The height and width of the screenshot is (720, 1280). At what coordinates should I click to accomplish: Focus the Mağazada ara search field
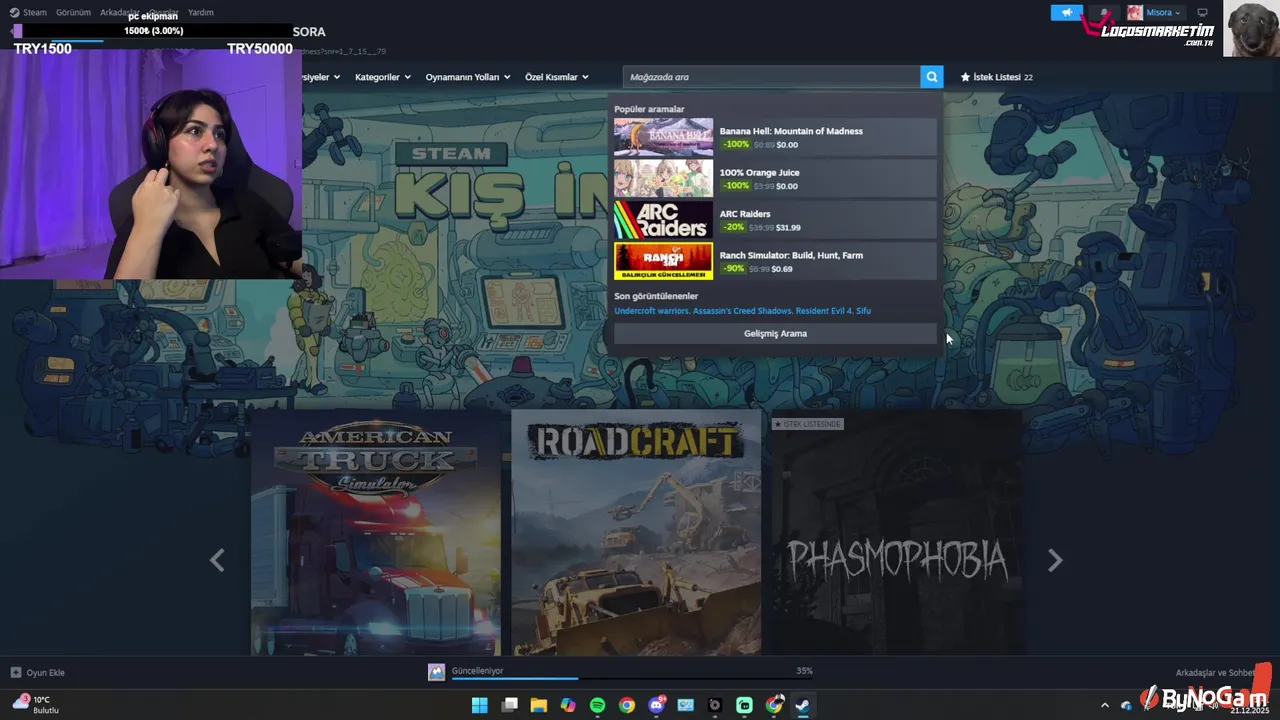tap(771, 77)
